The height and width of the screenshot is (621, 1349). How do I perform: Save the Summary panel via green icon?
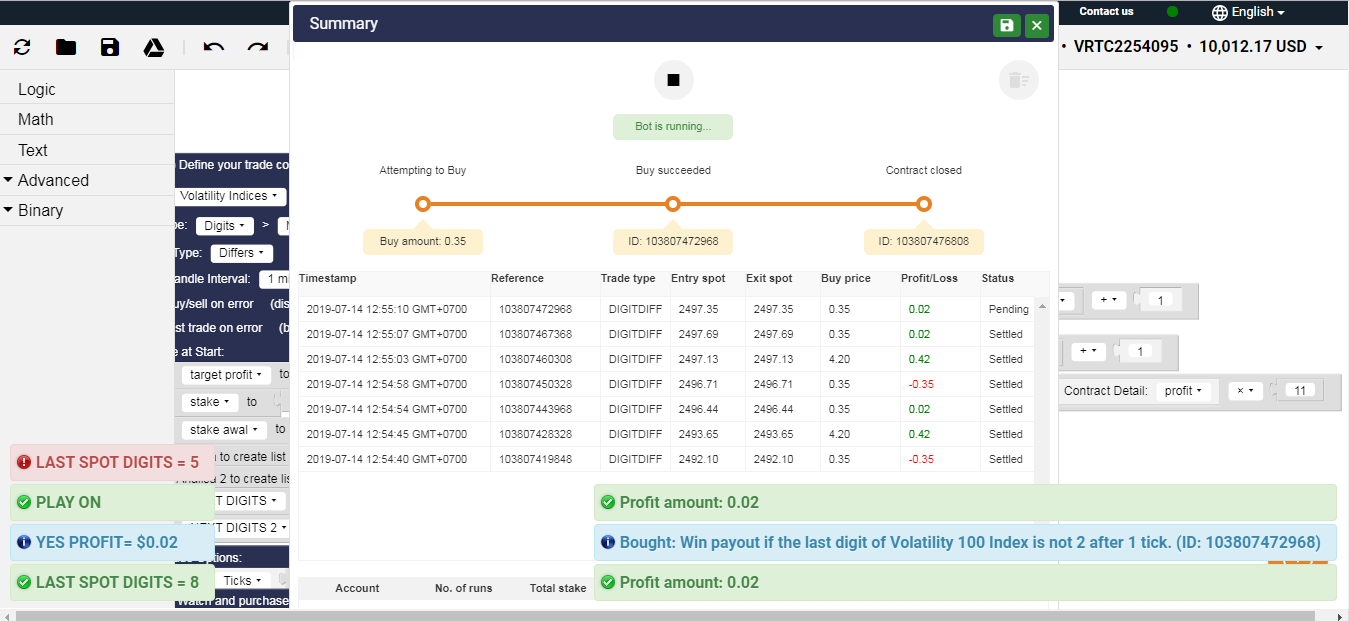pyautogui.click(x=1007, y=25)
